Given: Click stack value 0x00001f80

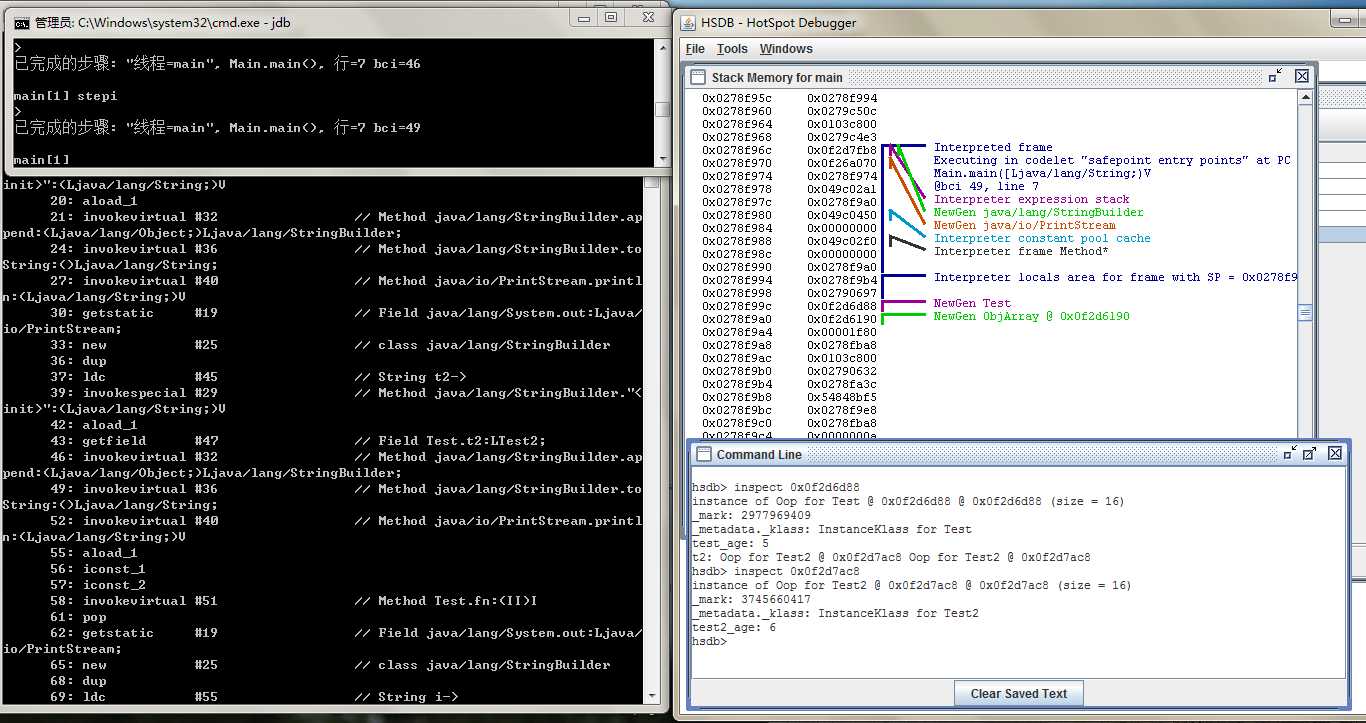Looking at the screenshot, I should tap(842, 332).
